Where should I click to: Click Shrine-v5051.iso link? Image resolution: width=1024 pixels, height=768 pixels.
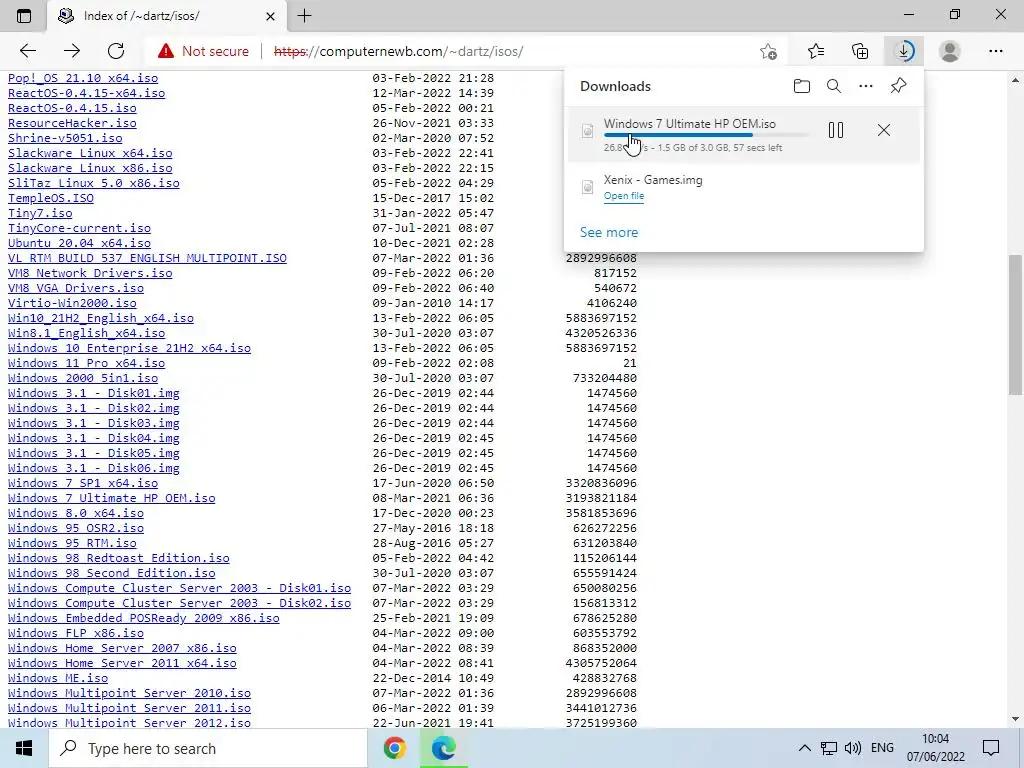pyautogui.click(x=65, y=138)
